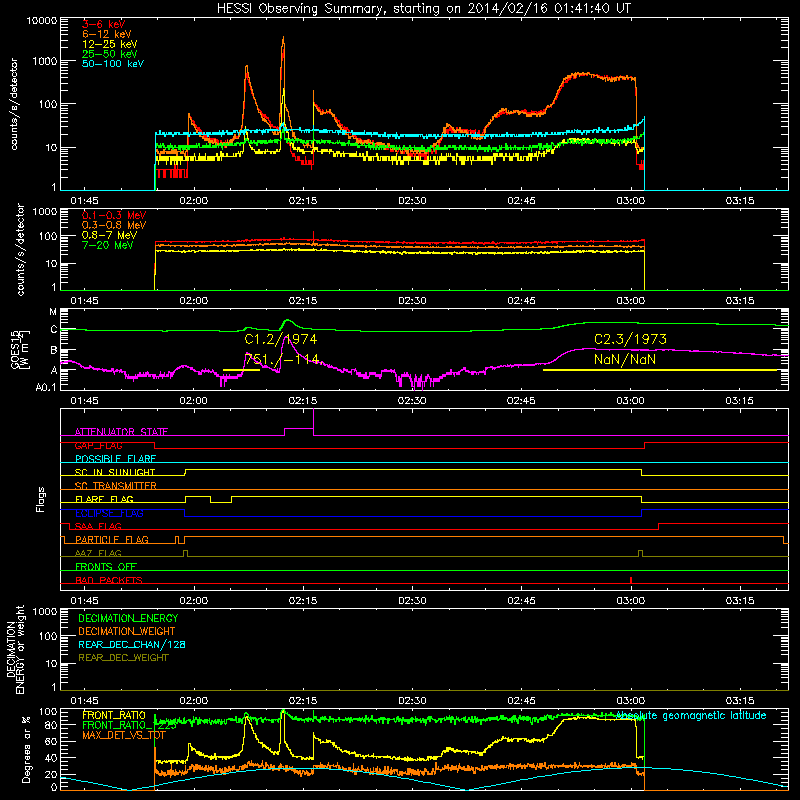
Task: Click the 0.1-0.3 MeV legend label
Action: pyautogui.click(x=114, y=215)
